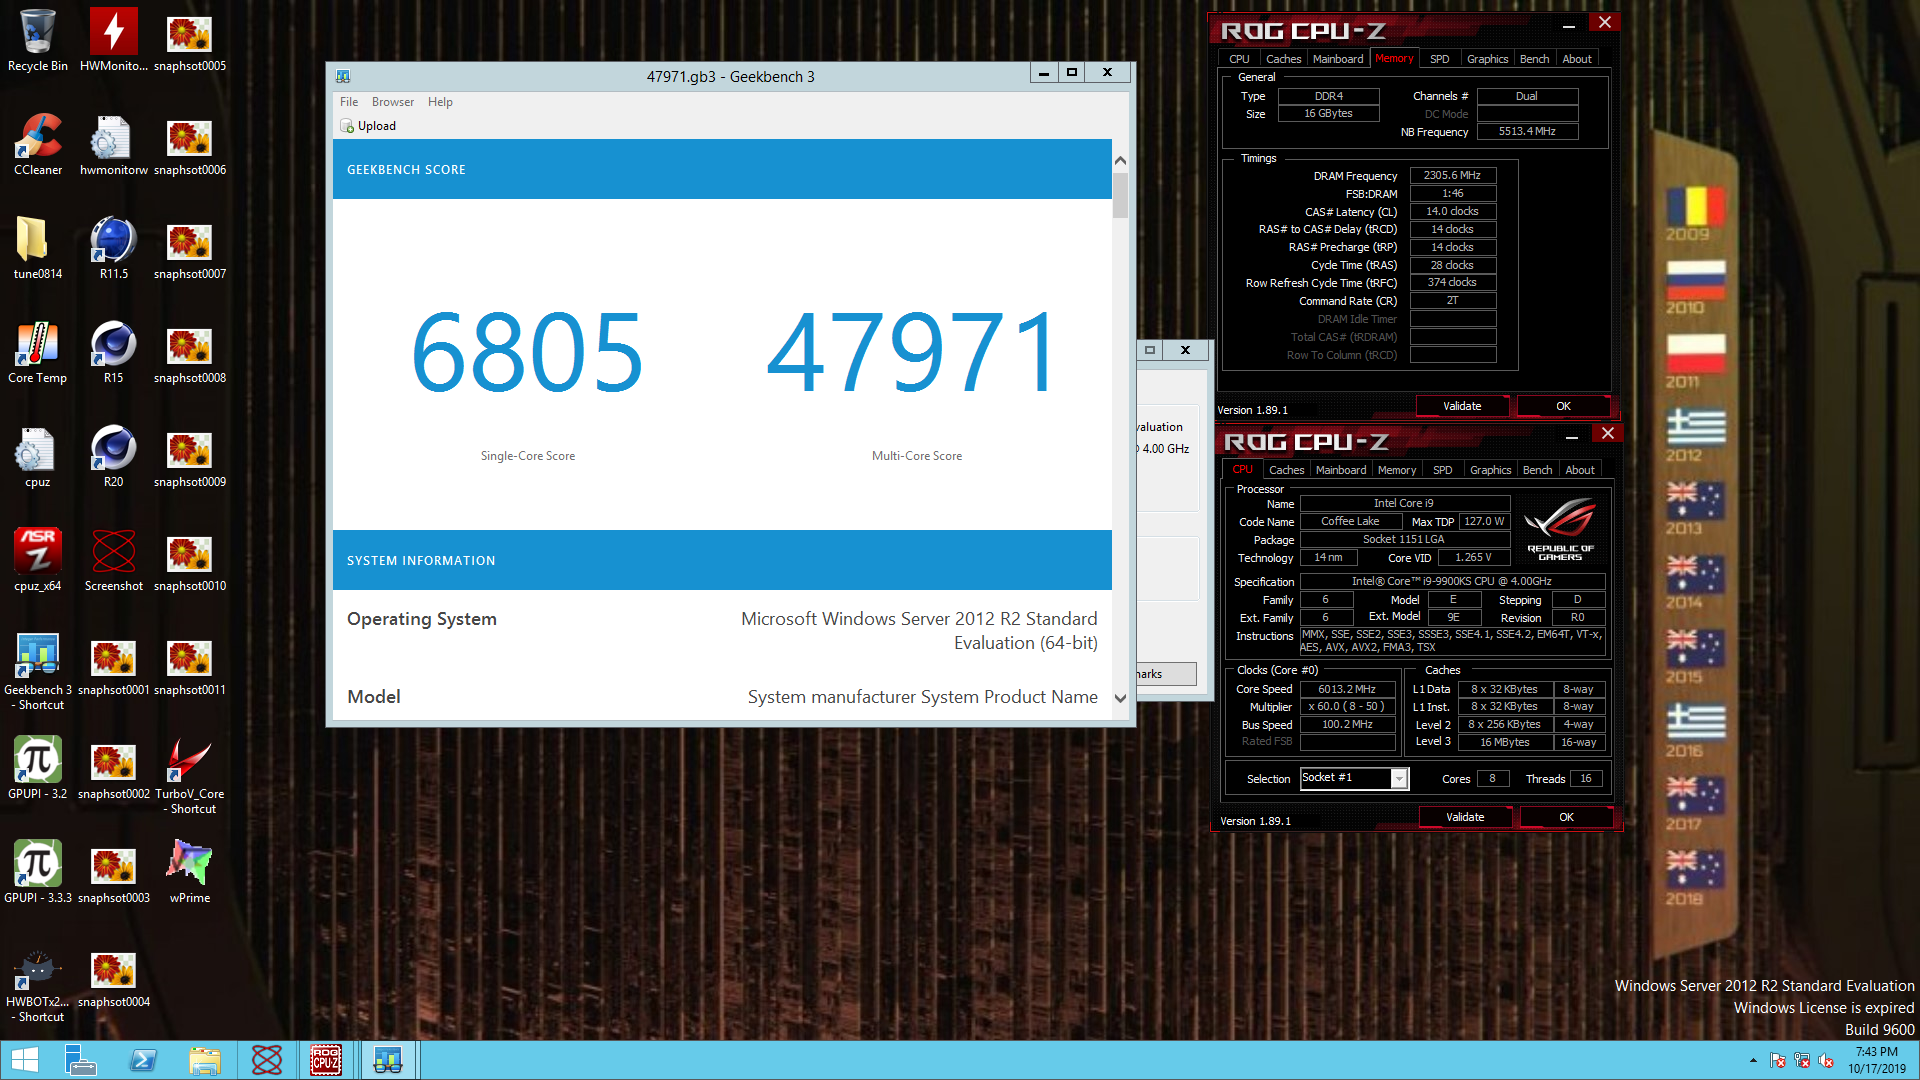
Task: Launch HWMonitor from the desktop
Action: tap(113, 40)
